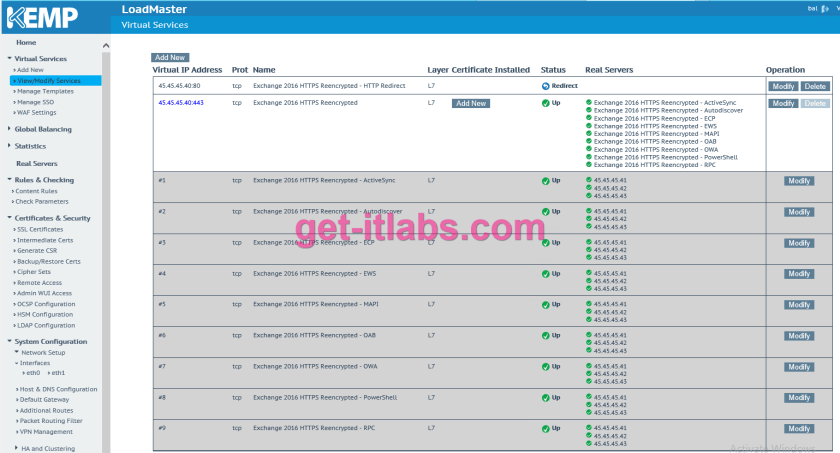Open SSL Certificates page
840x453 pixels.
[40, 229]
